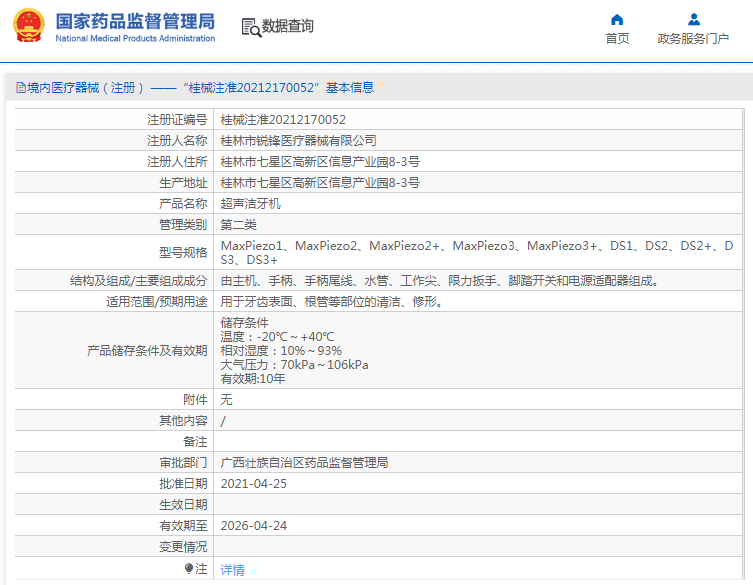Click 国家药品监督管理局 title
This screenshot has height=585, width=753.
tap(135, 22)
